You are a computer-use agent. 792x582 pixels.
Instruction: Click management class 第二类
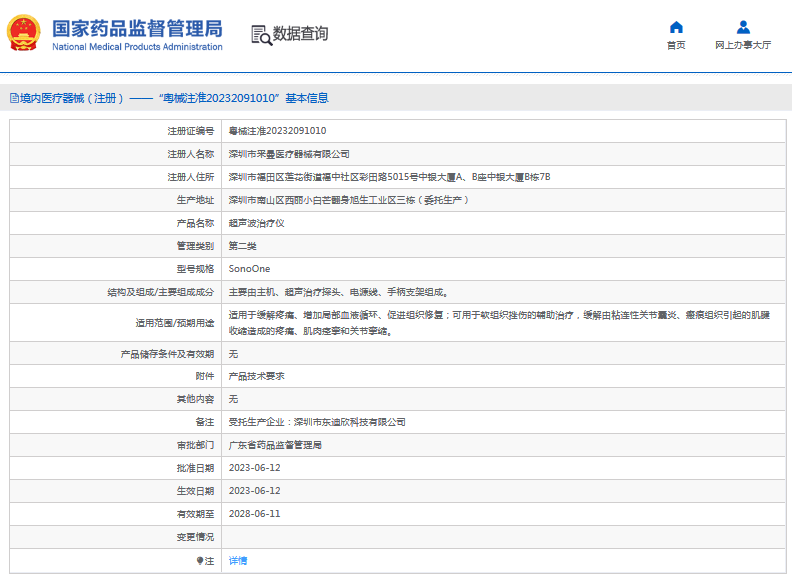click(242, 246)
